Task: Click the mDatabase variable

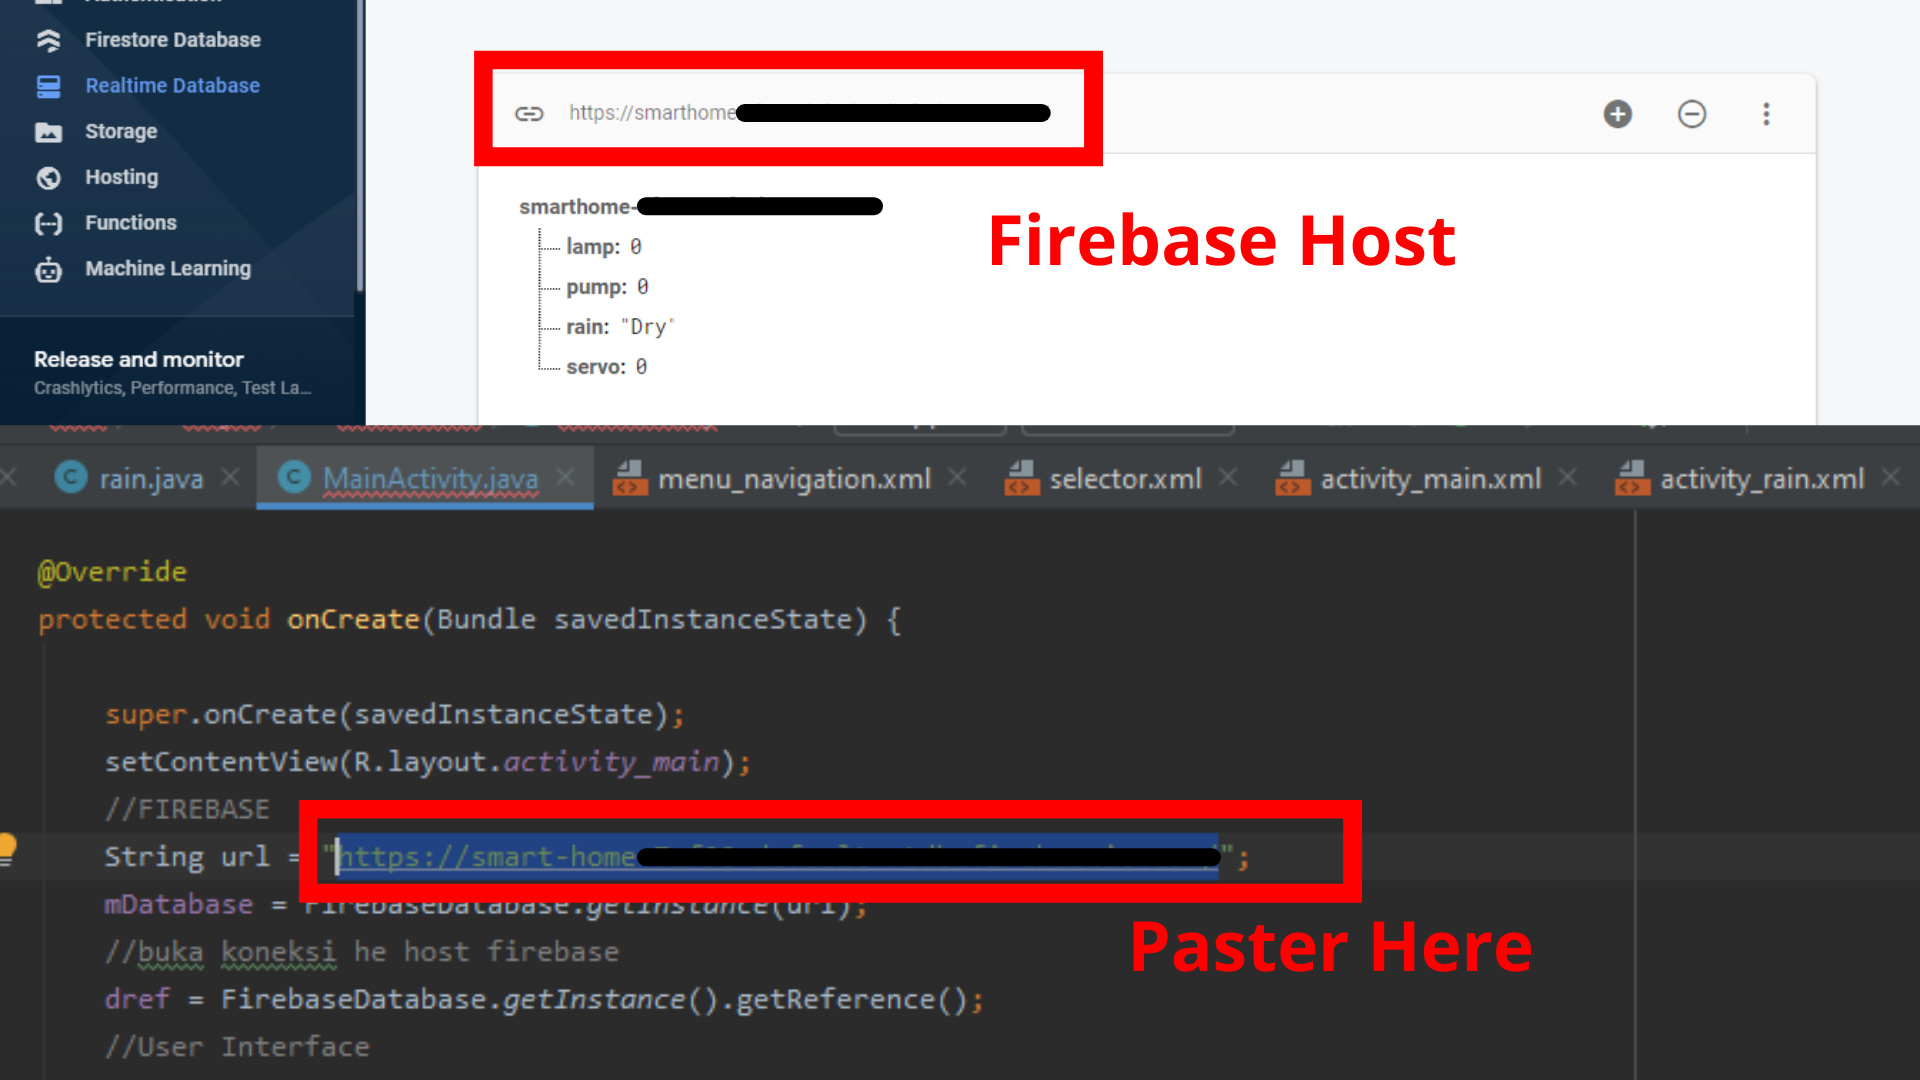Action: pyautogui.click(x=179, y=905)
